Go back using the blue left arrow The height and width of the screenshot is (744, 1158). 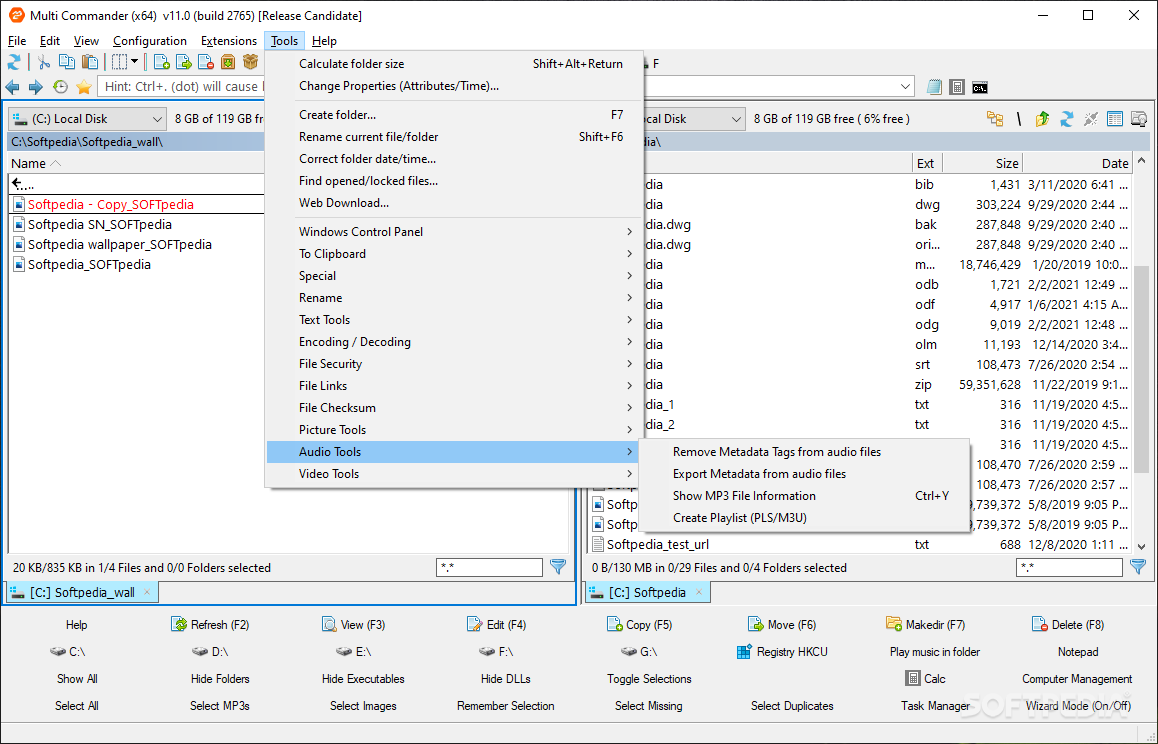[13, 87]
